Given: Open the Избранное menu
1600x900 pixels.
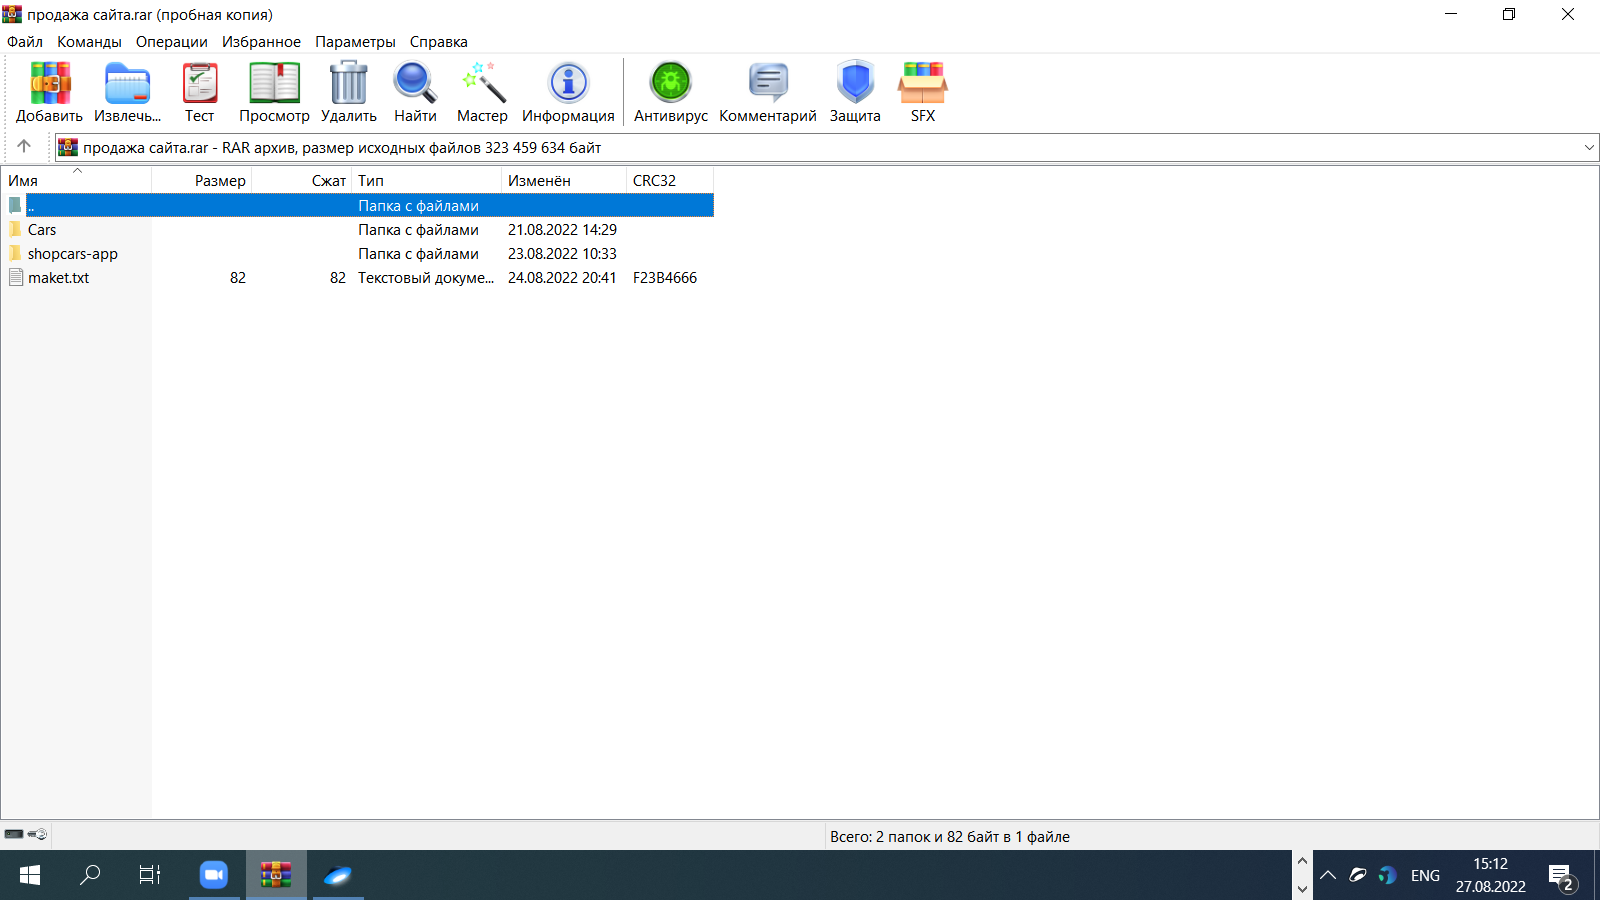Looking at the screenshot, I should [261, 42].
